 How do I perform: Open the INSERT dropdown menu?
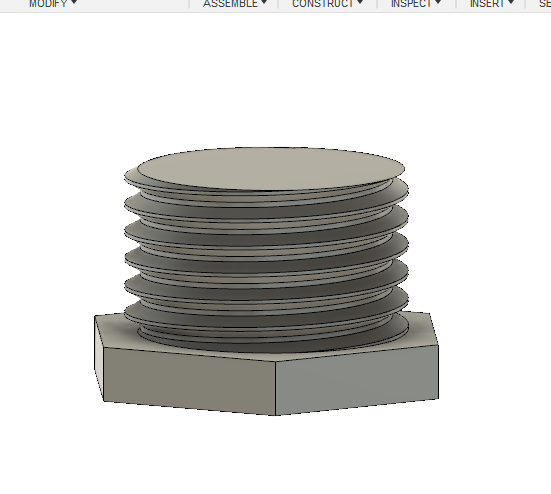coord(492,4)
